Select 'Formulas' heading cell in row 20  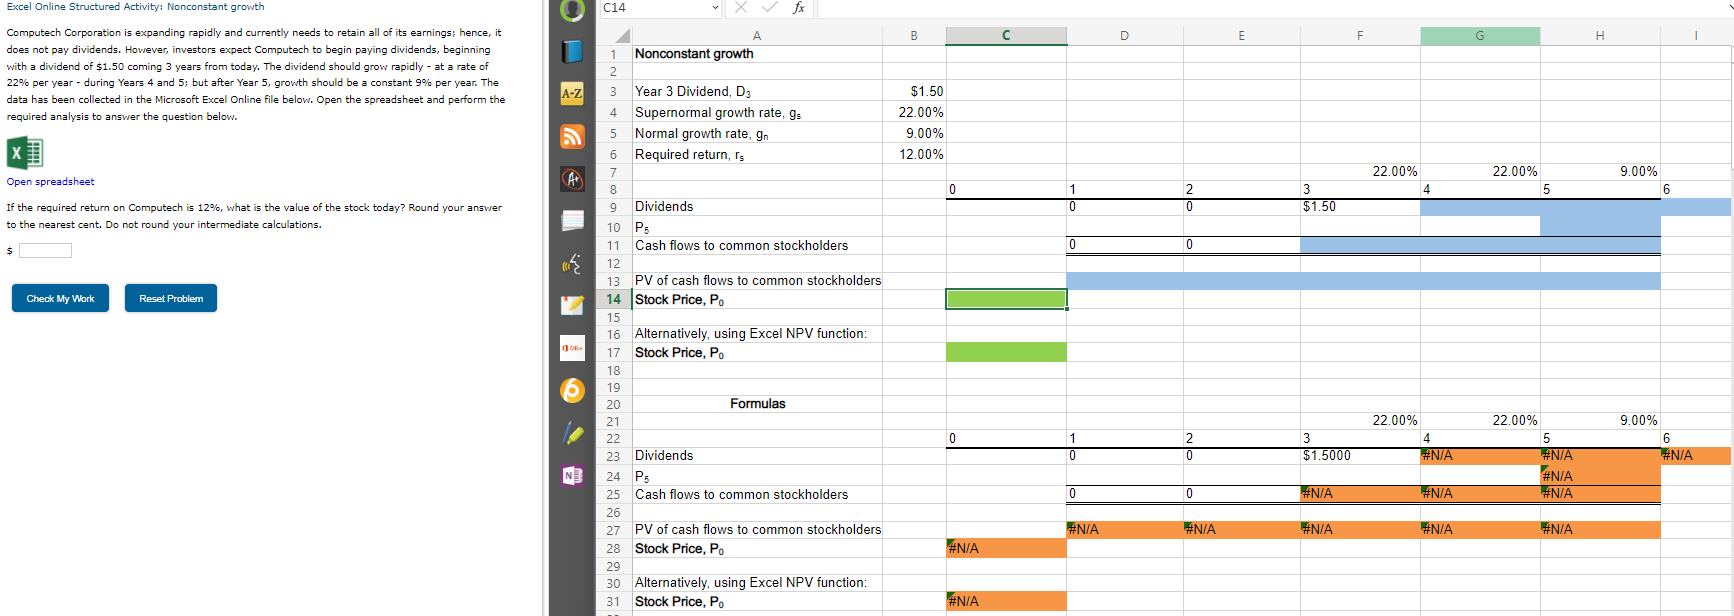[x=757, y=404]
